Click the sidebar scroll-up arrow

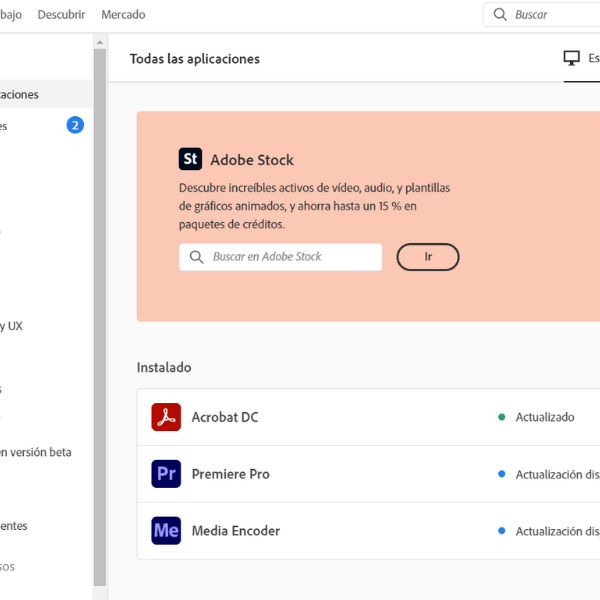[100, 42]
